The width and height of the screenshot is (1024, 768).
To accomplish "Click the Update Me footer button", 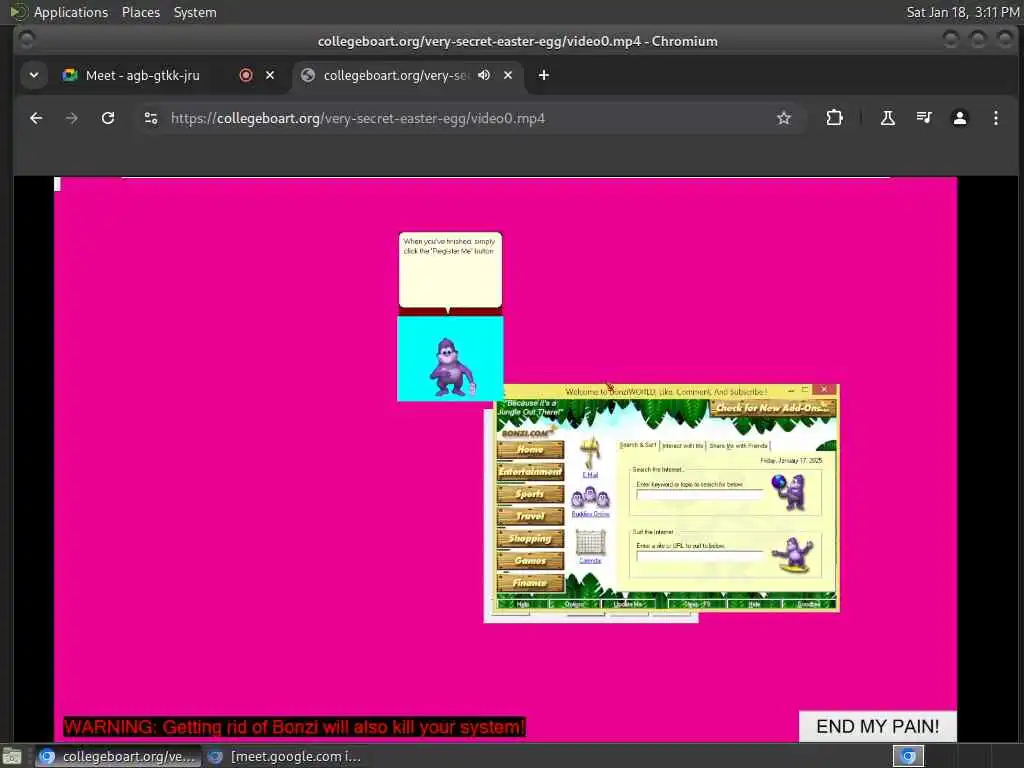I will coord(628,604).
